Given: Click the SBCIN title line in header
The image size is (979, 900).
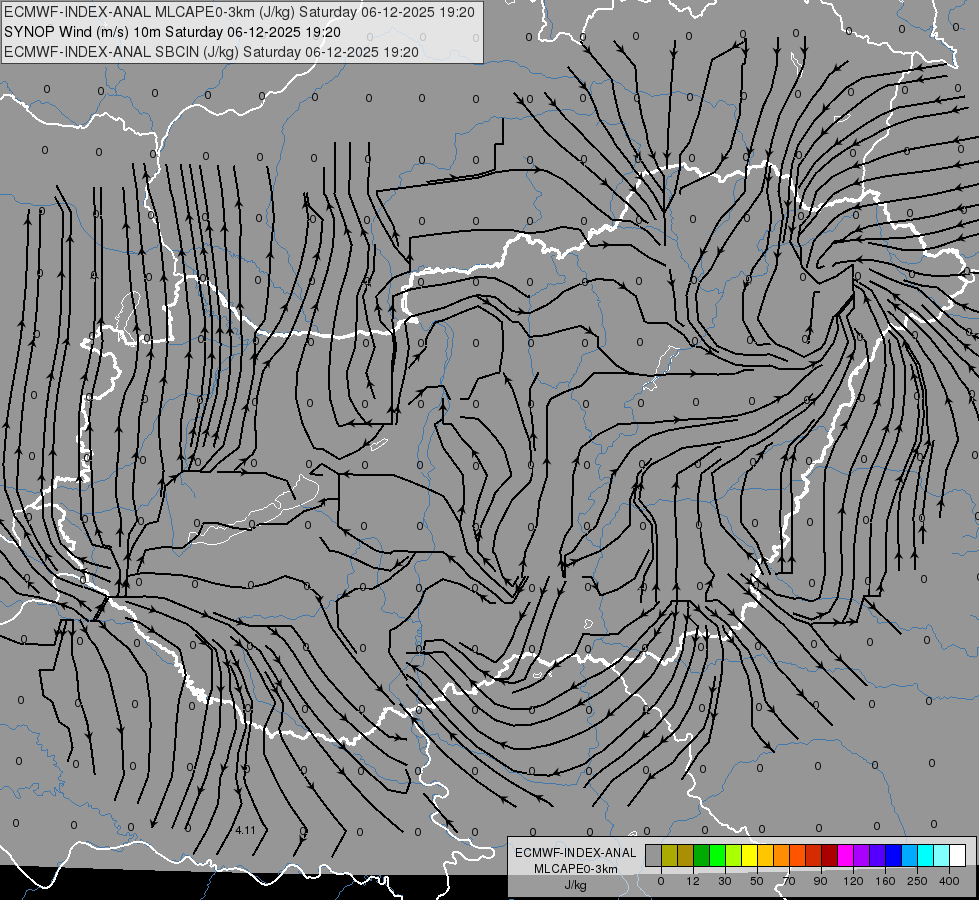Looking at the screenshot, I should click(211, 52).
